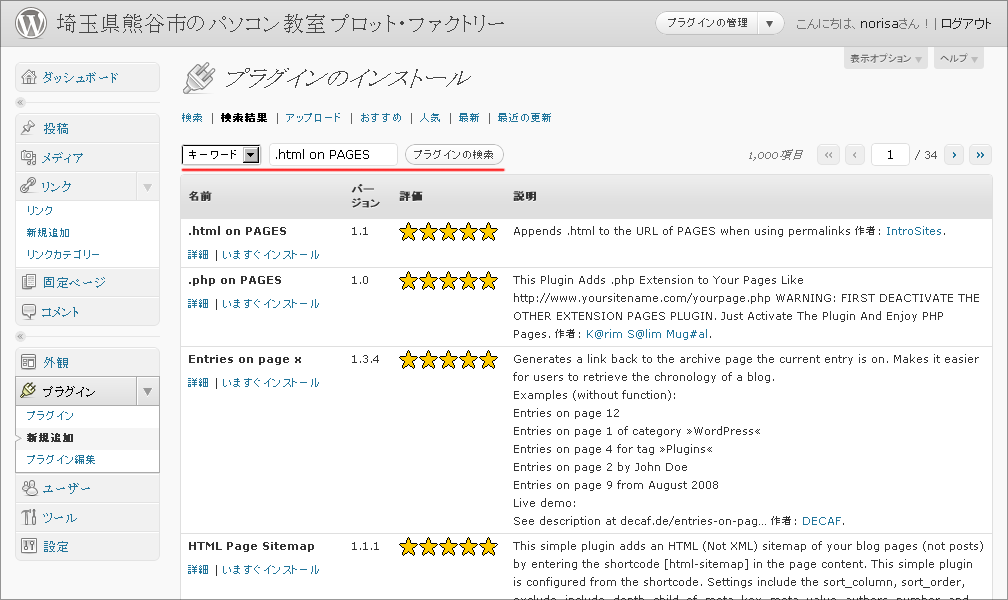Viewport: 1008px width, 600px height.
Task: Open the アップロード tab
Action: [x=313, y=118]
